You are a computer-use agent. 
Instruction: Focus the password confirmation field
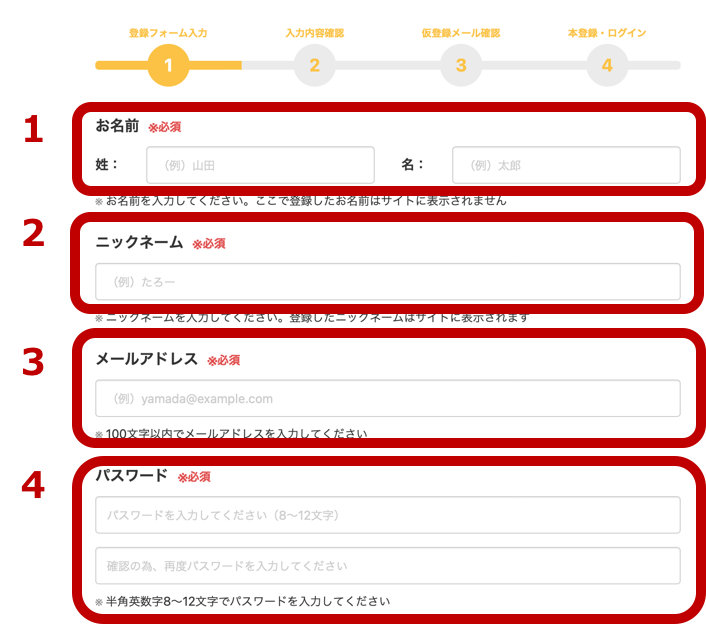388,565
